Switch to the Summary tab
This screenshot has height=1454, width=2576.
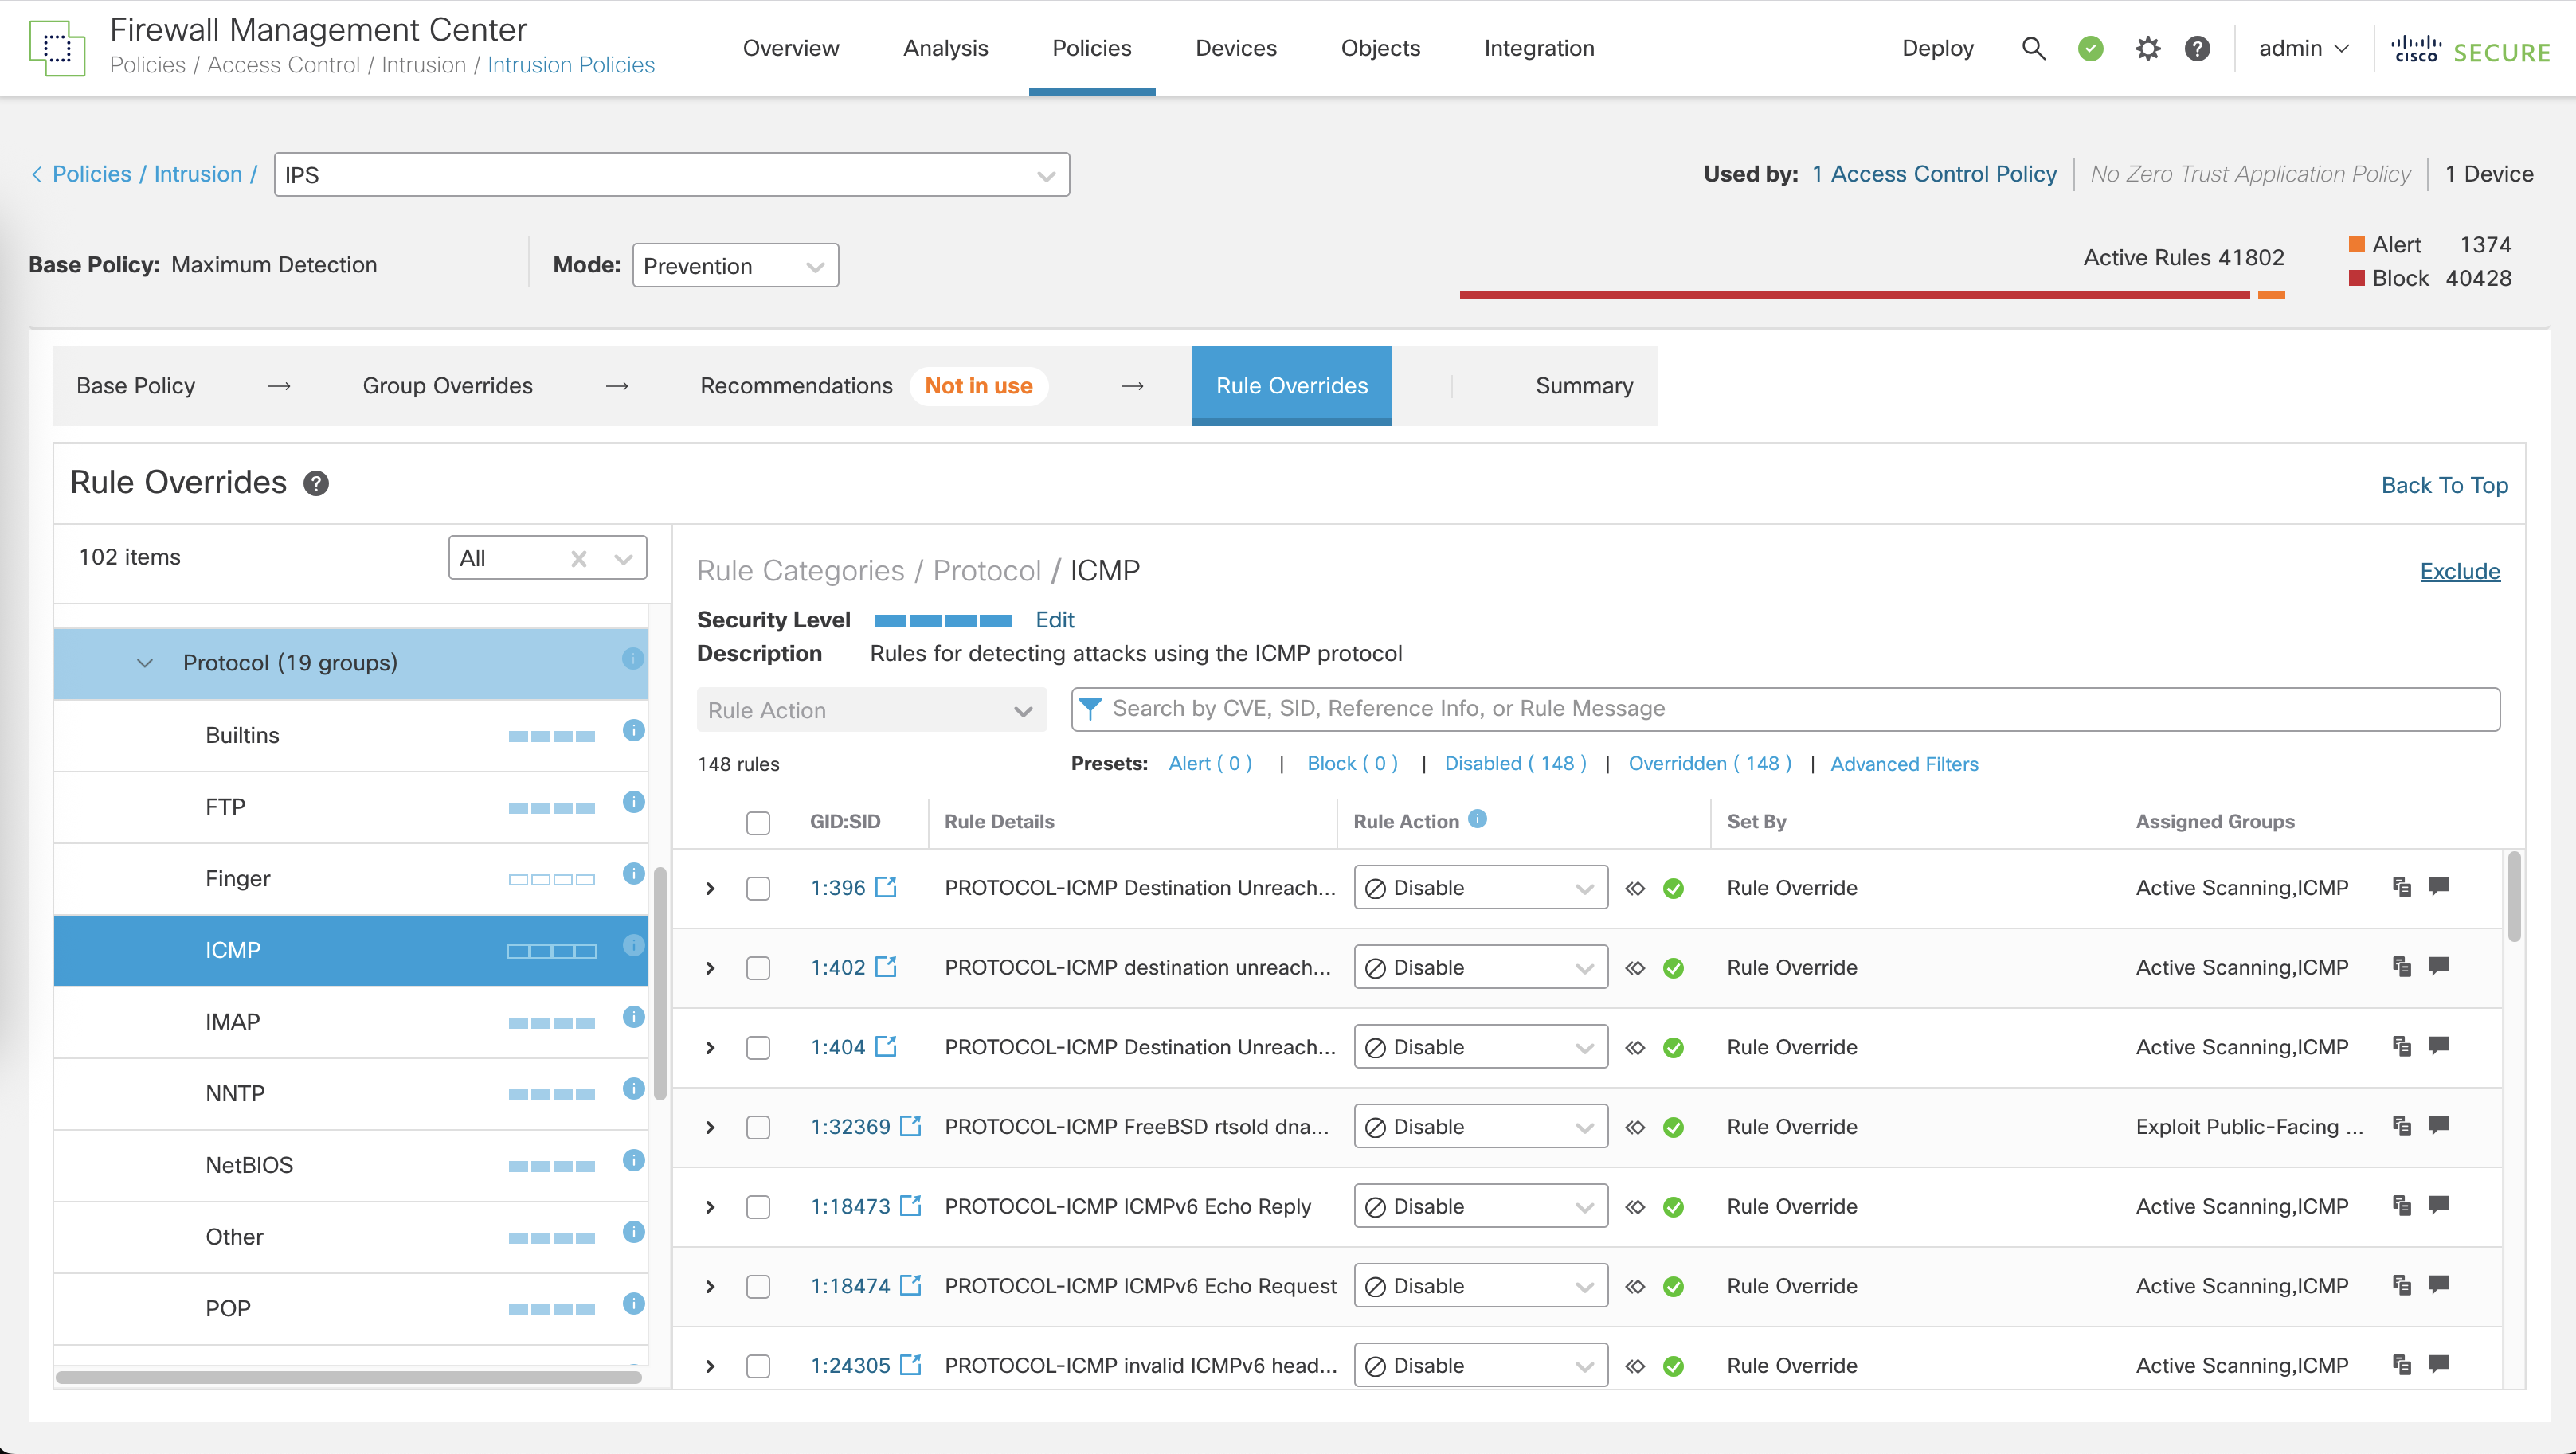pyautogui.click(x=1584, y=386)
